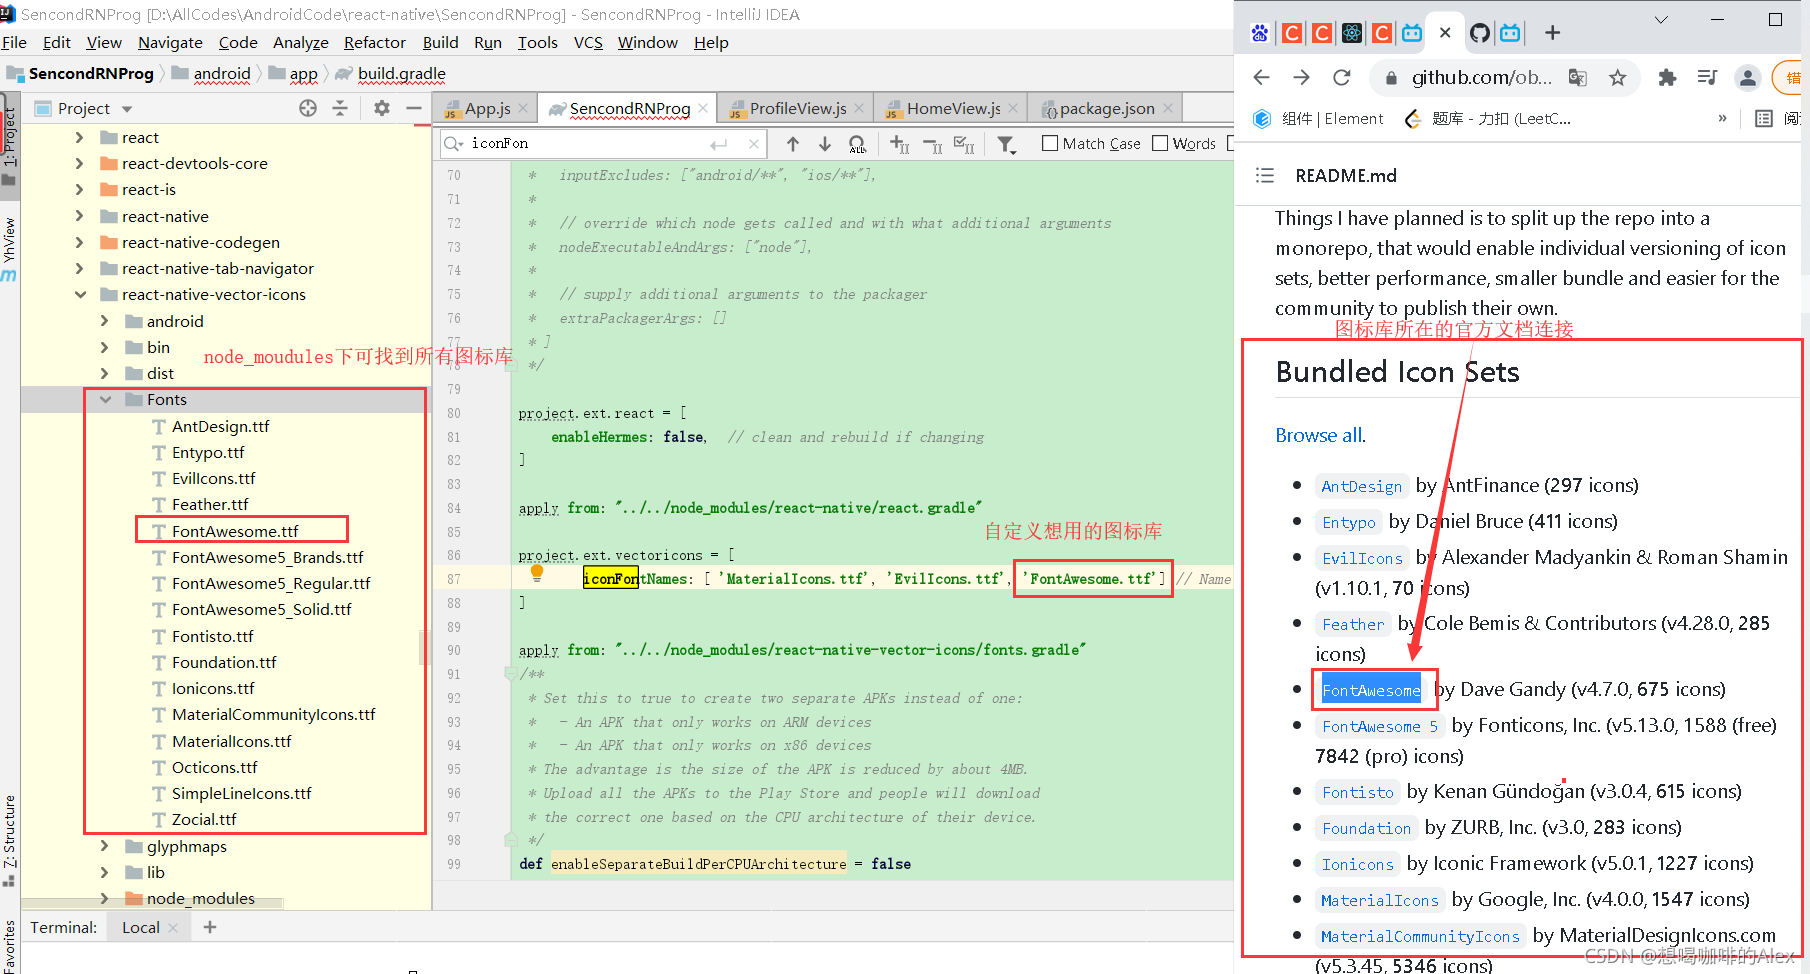1810x974 pixels.
Task: Open the Analyze menu
Action: tap(301, 42)
